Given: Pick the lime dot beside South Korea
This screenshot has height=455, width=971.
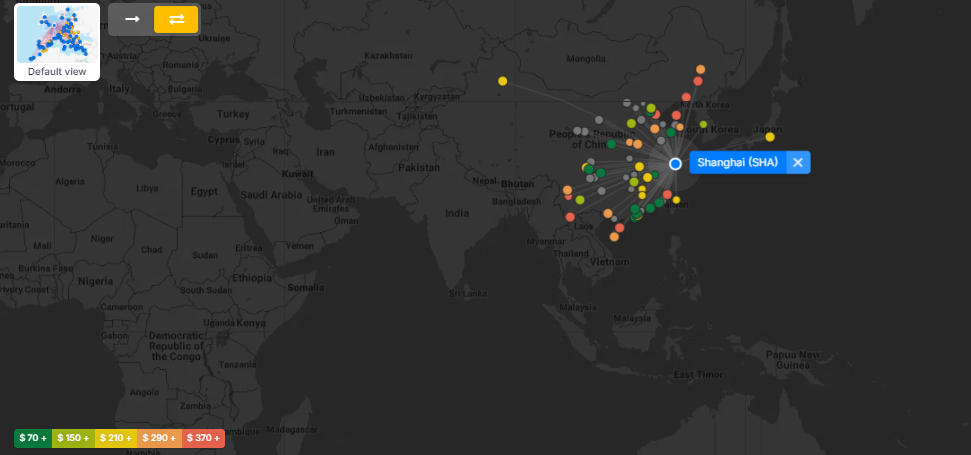Looking at the screenshot, I should pos(703,124).
